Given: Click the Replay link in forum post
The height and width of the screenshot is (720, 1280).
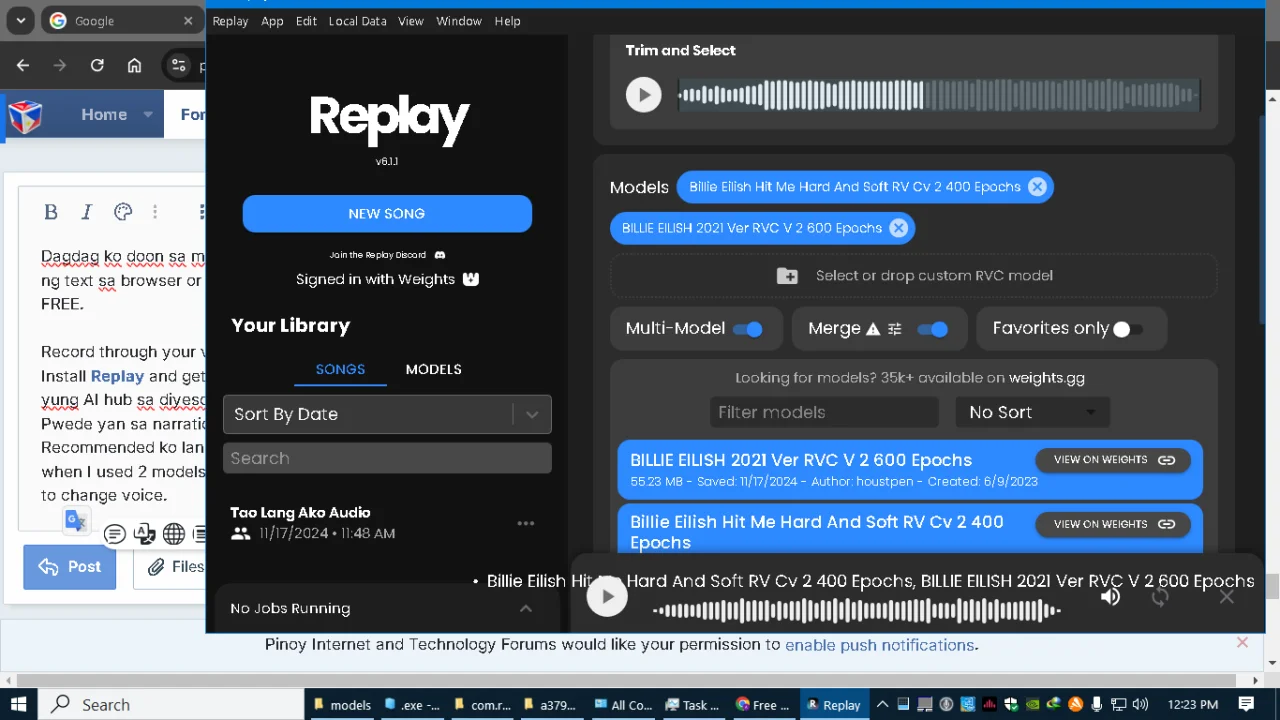Looking at the screenshot, I should [118, 376].
